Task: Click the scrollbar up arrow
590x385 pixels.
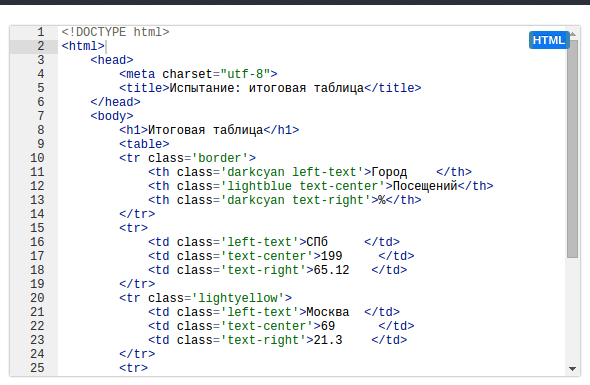Action: (x=573, y=34)
